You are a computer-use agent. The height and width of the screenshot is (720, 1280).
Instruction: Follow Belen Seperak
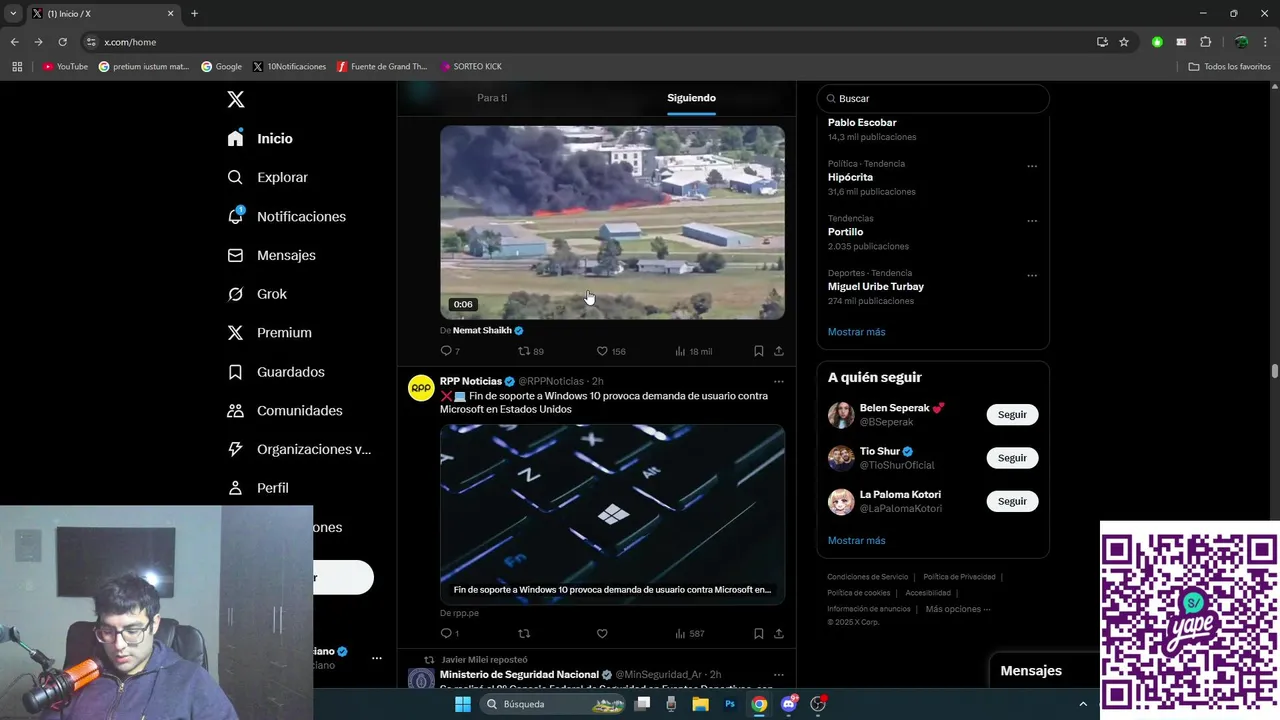[x=1012, y=415]
